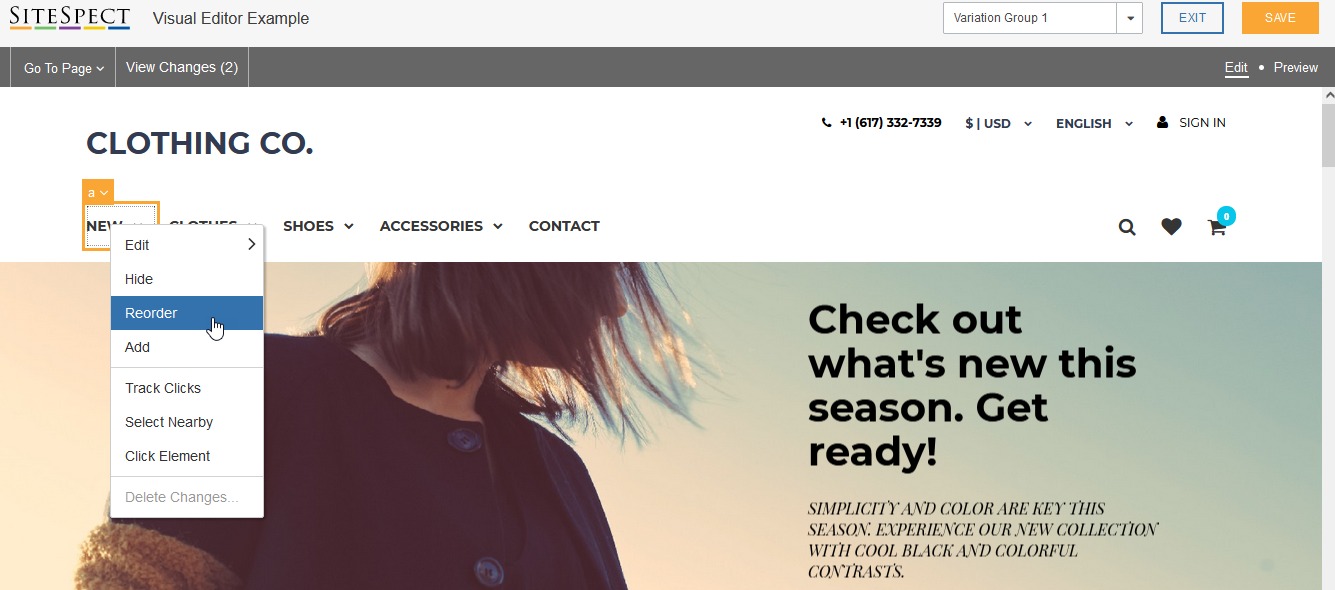This screenshot has width=1335, height=590.
Task: Click the page vertical scrollbar thumb
Action: (x=1328, y=135)
